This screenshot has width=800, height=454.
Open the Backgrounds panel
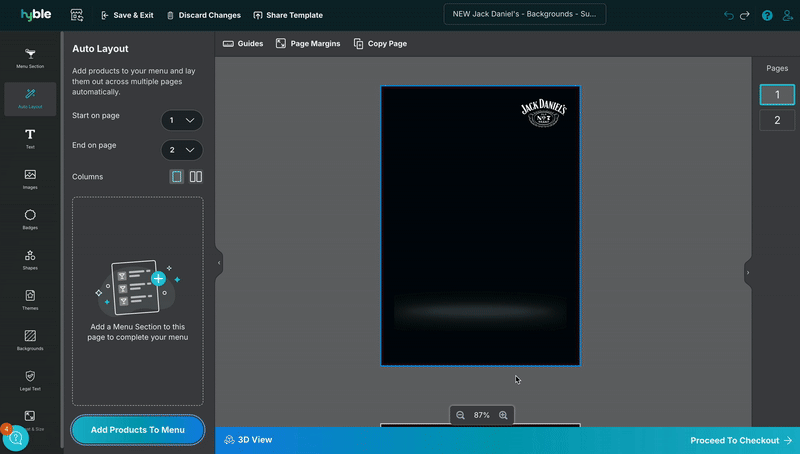(30, 340)
